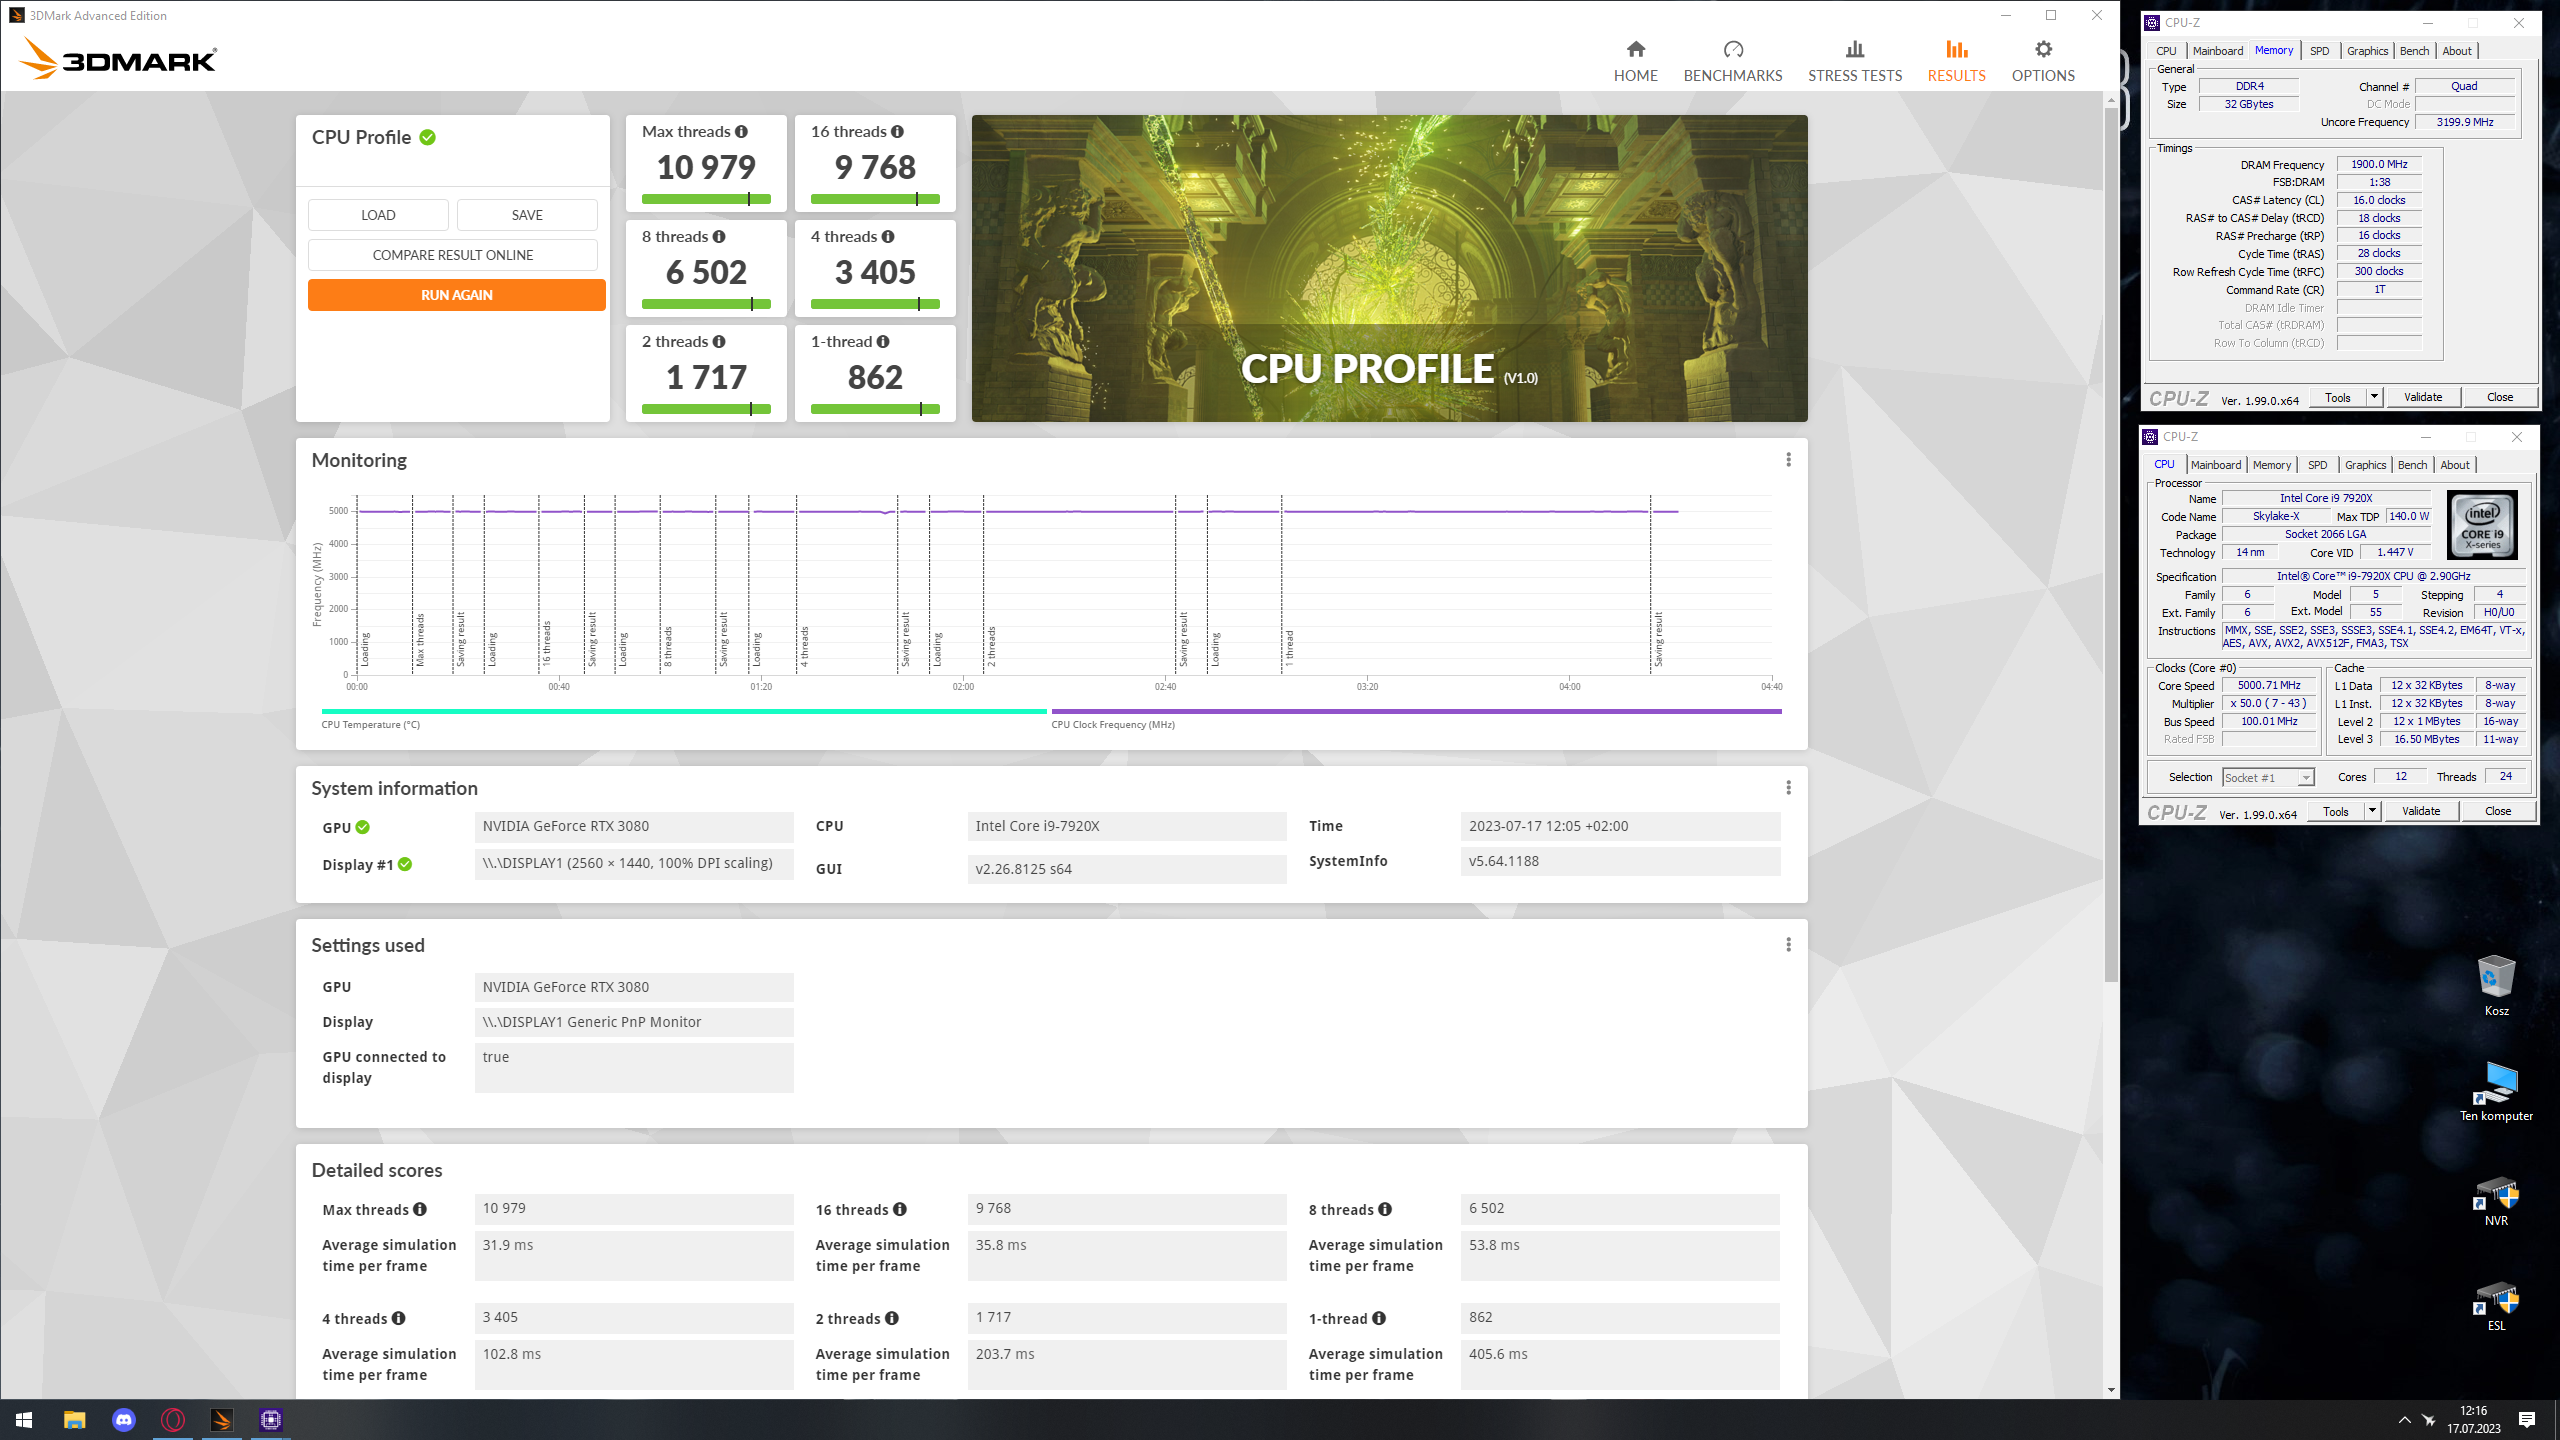
Task: Click info icon in Detailed scores 16 threads
Action: point(900,1209)
